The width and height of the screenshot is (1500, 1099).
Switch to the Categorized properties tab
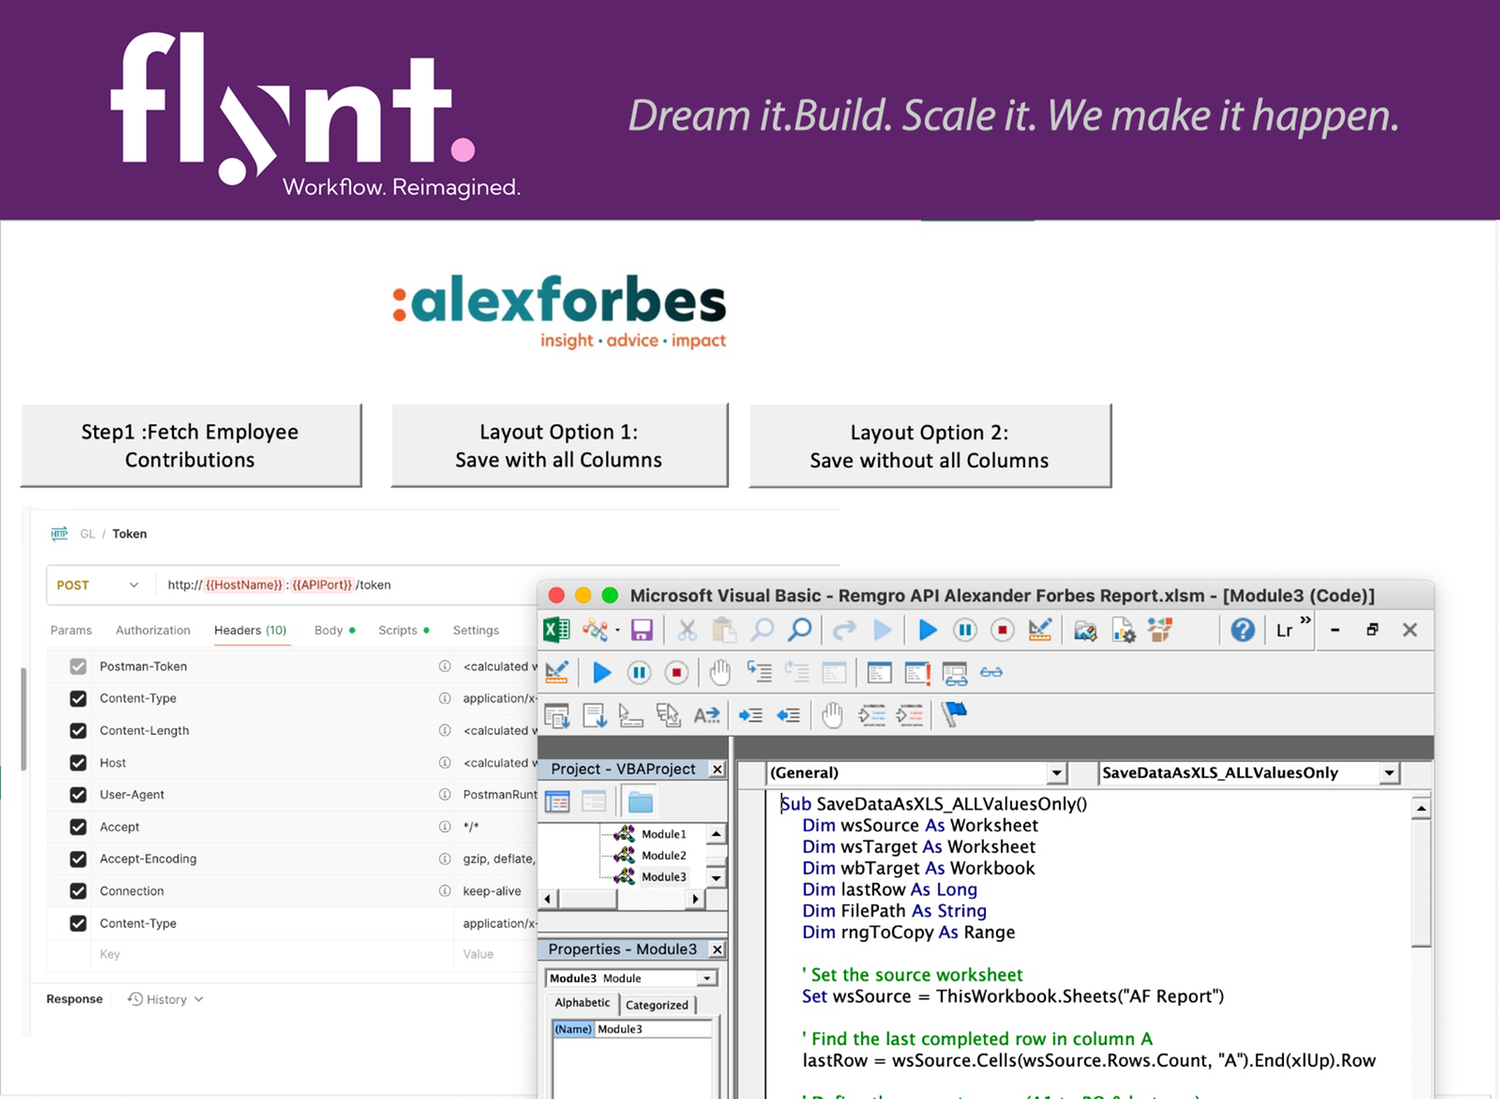coord(657,1005)
